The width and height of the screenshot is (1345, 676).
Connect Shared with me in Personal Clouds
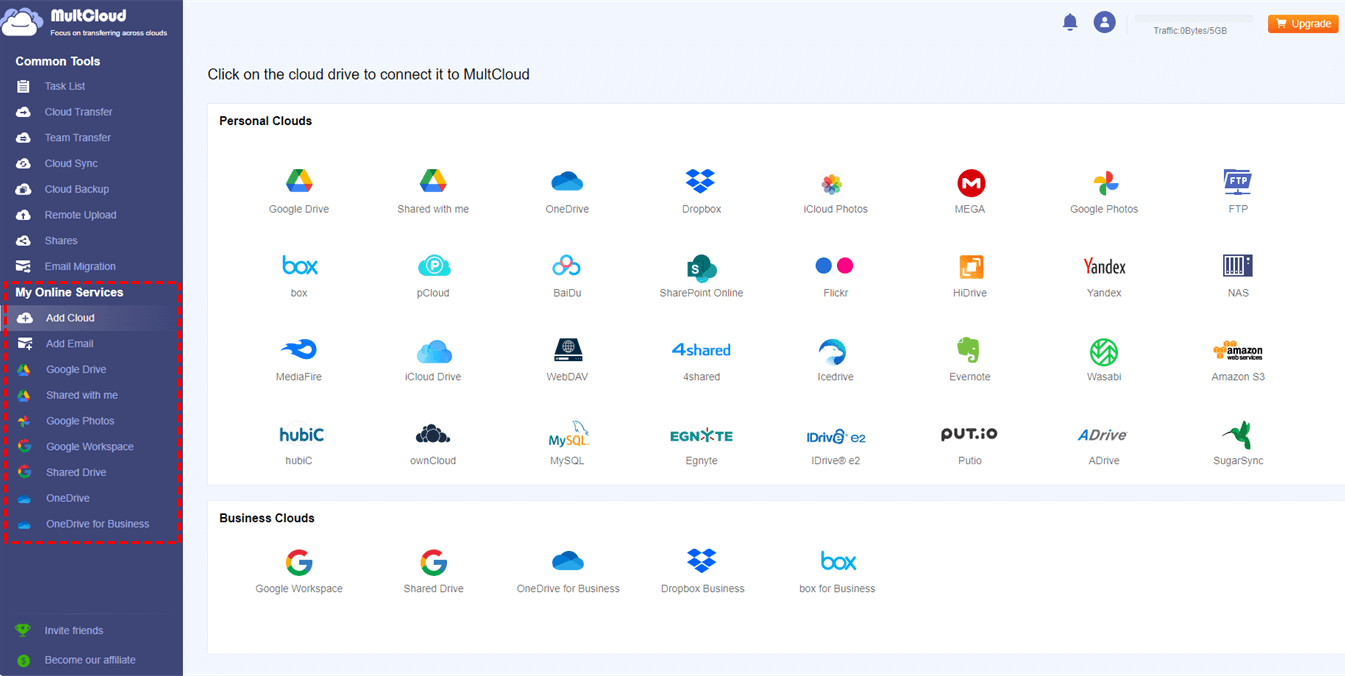(433, 192)
